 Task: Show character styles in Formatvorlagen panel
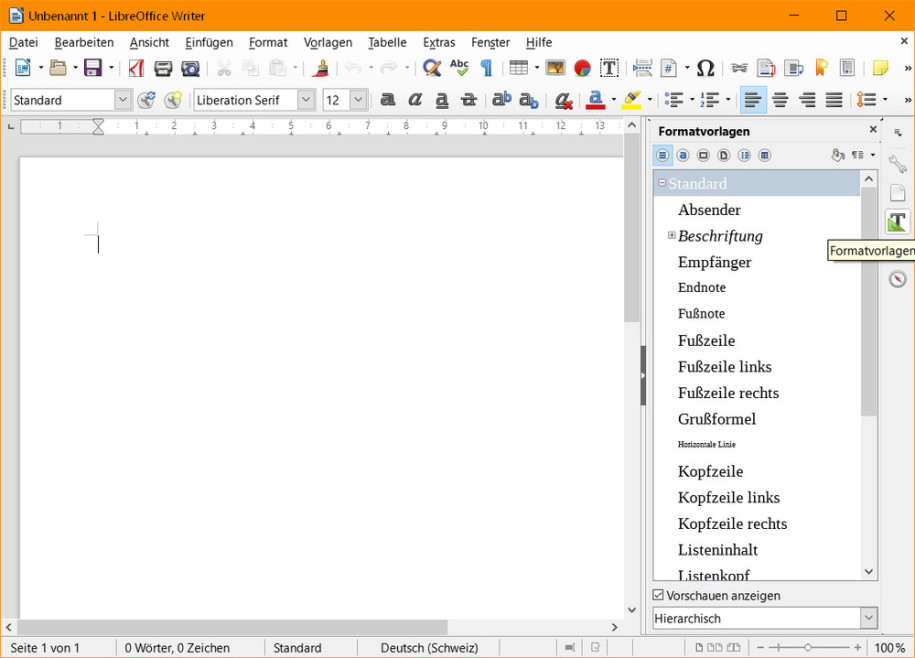pos(683,156)
